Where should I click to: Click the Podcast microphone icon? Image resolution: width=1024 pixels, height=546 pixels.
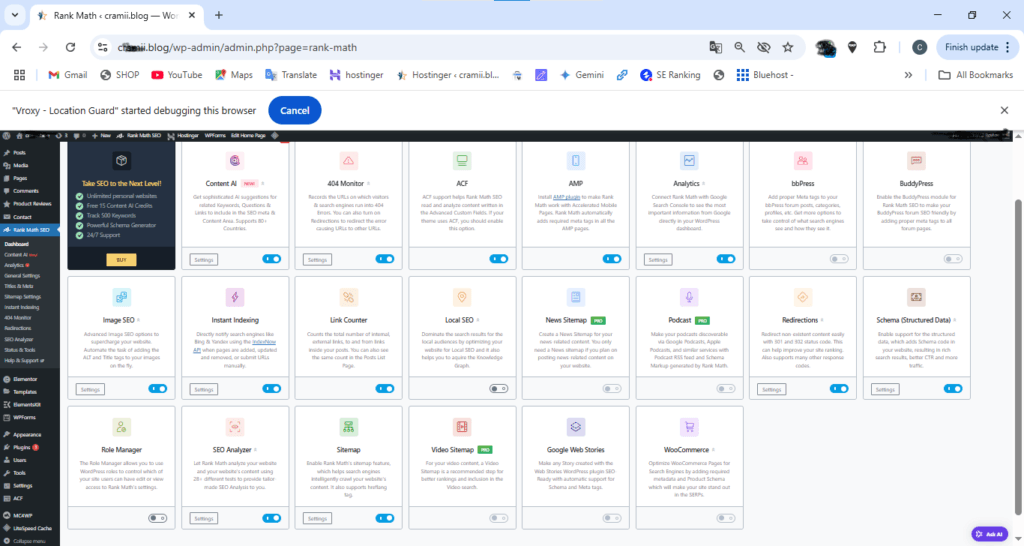(689, 297)
